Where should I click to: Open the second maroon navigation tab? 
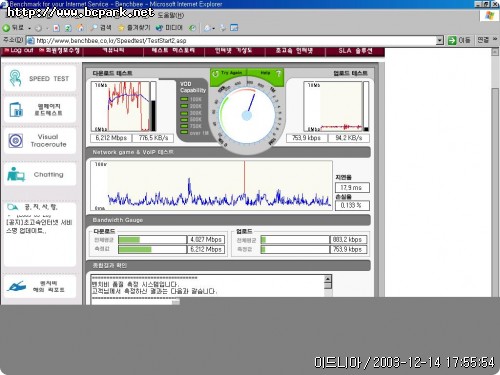[173, 51]
